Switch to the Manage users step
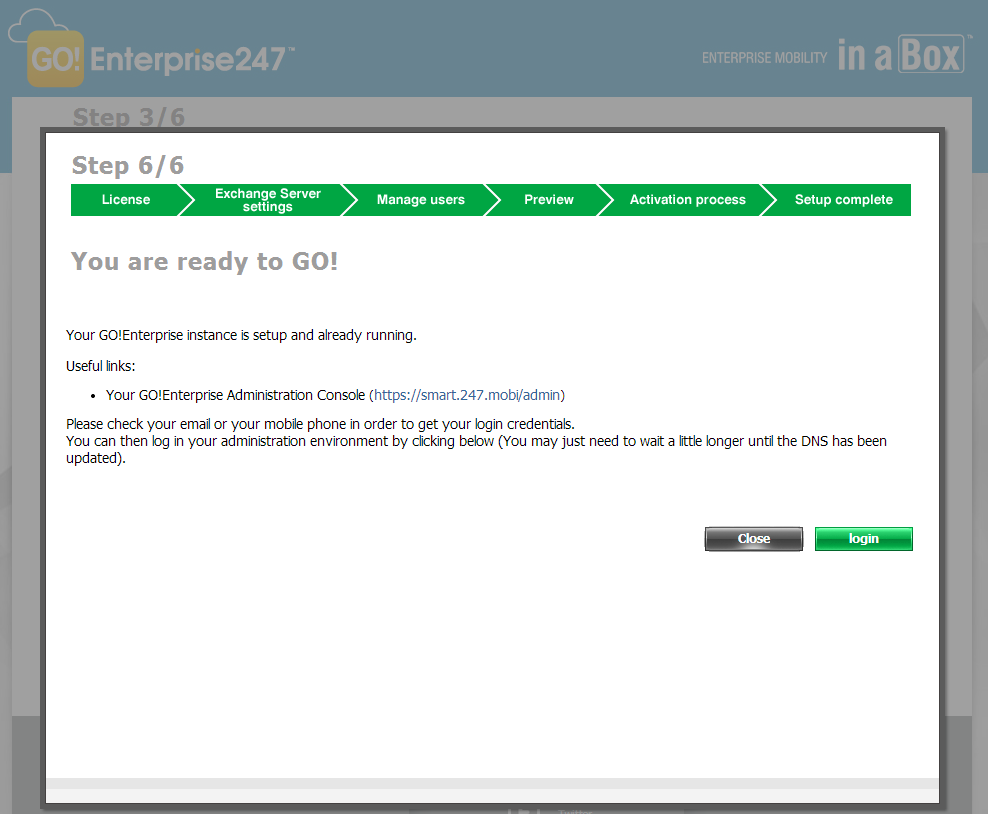This screenshot has width=988, height=814. pos(420,200)
